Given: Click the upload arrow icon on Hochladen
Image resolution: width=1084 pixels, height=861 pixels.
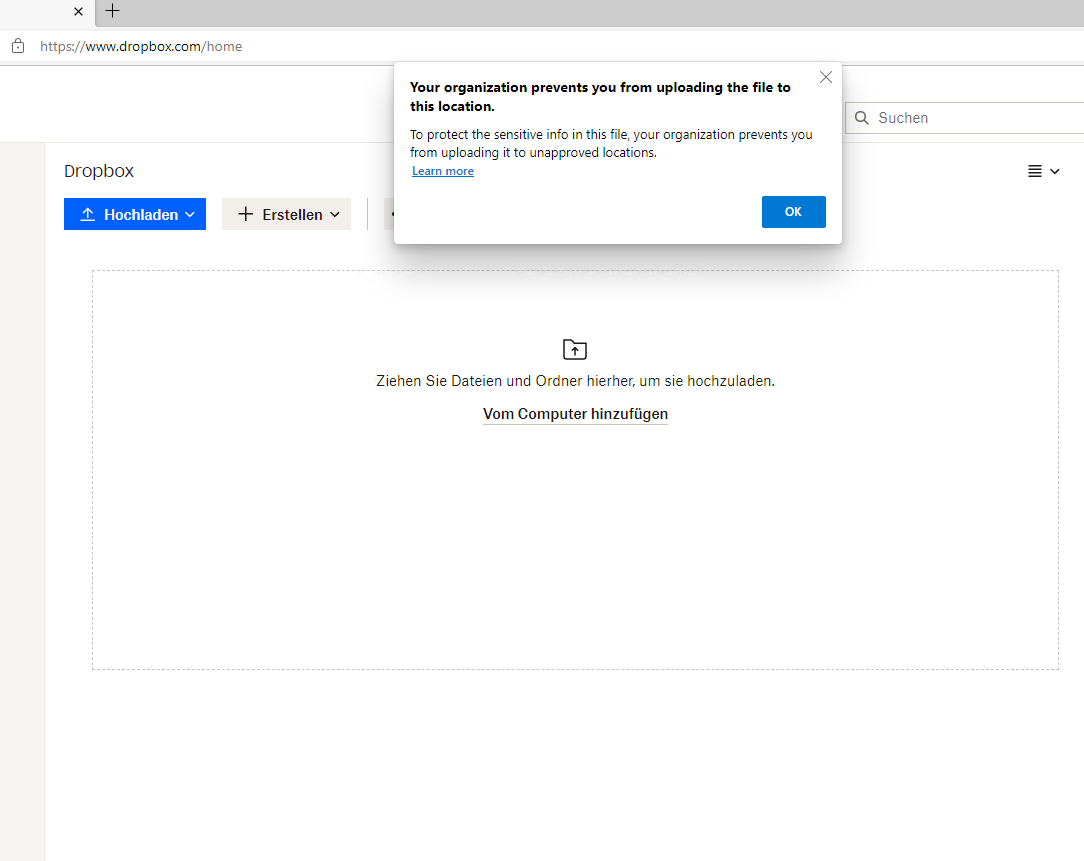Looking at the screenshot, I should [88, 215].
